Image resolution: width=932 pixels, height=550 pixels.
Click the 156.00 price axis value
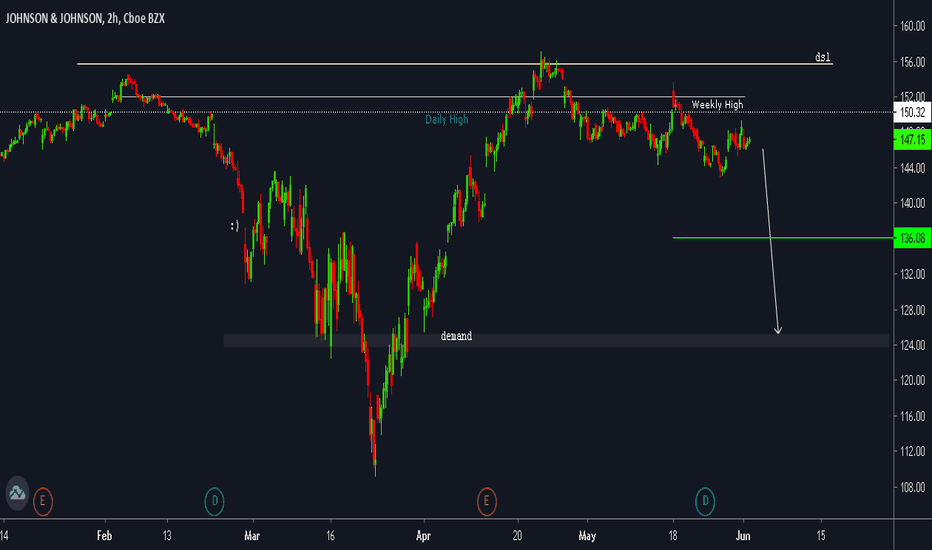click(x=912, y=62)
